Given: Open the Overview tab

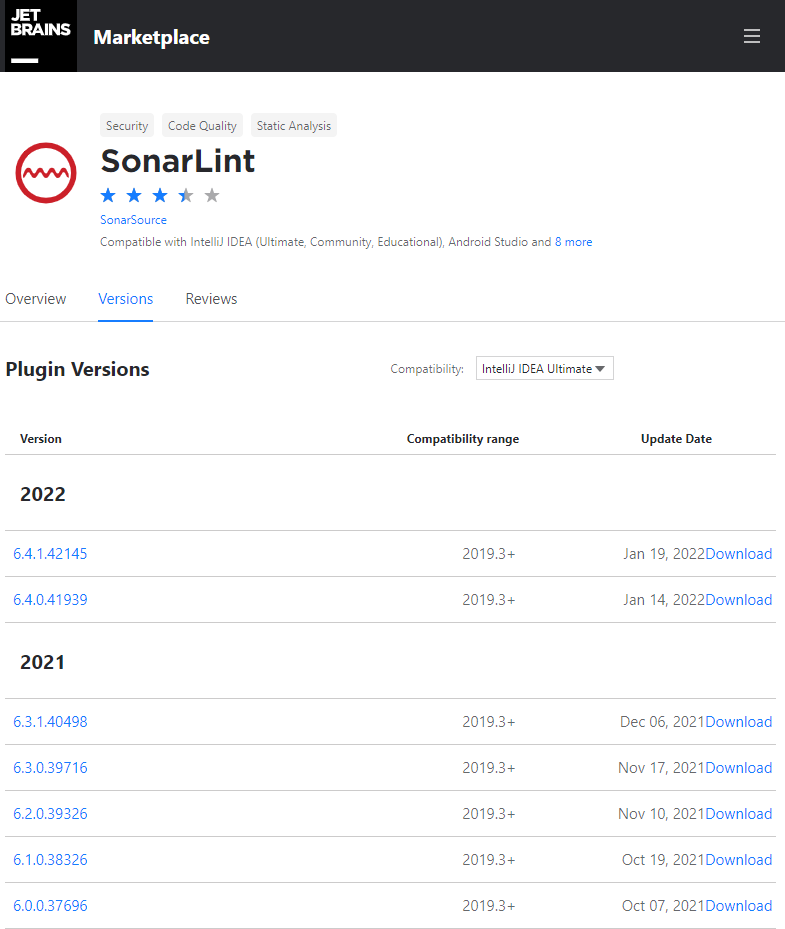Looking at the screenshot, I should tap(35, 298).
